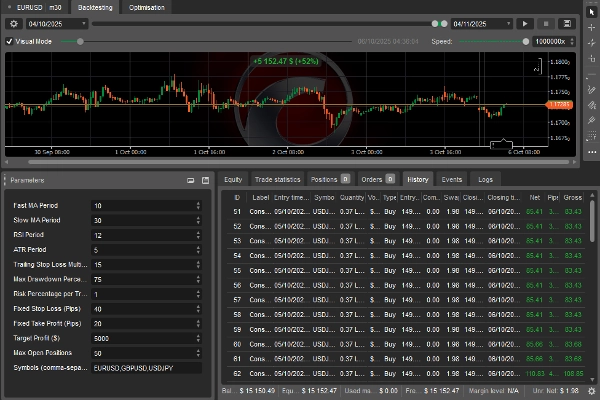600x400 pixels.
Task: Select the crosshair tool in right toolbar
Action: [x=590, y=28]
